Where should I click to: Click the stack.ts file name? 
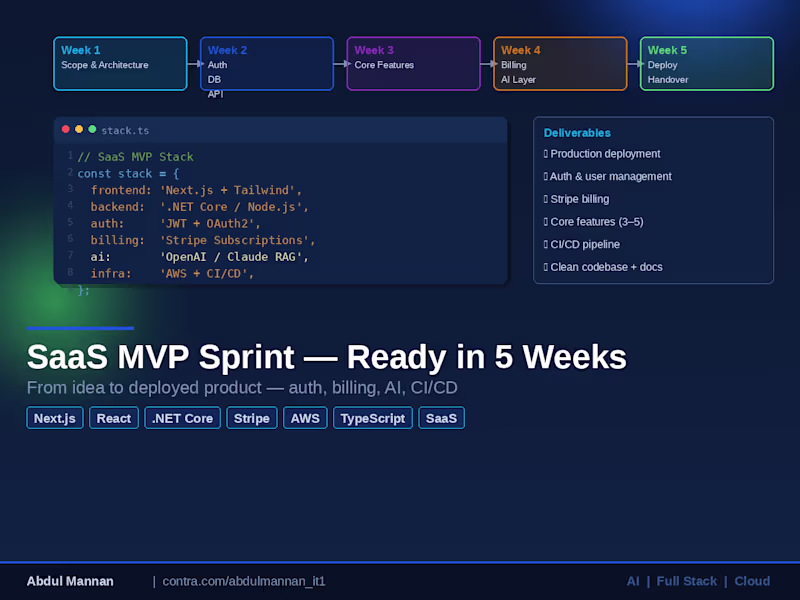click(x=125, y=131)
